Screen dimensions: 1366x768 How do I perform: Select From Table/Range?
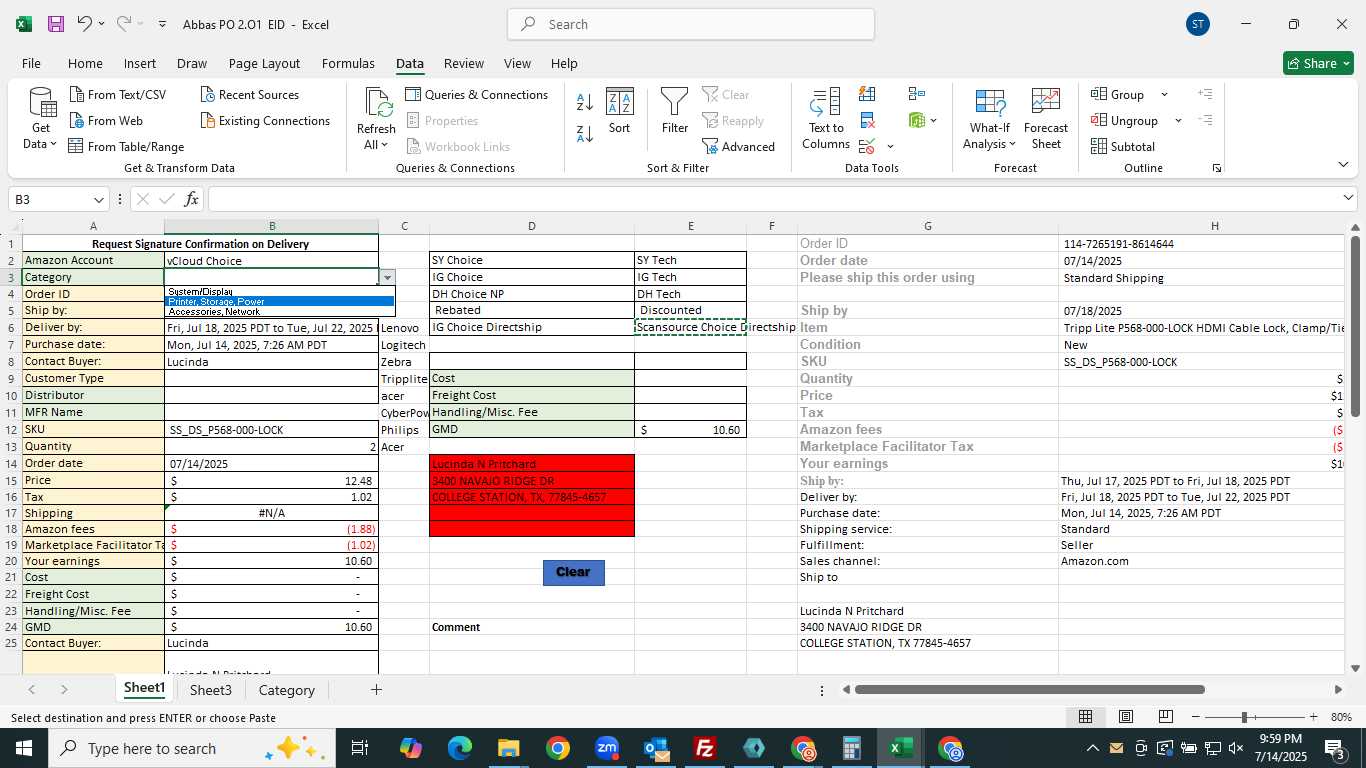pos(126,146)
